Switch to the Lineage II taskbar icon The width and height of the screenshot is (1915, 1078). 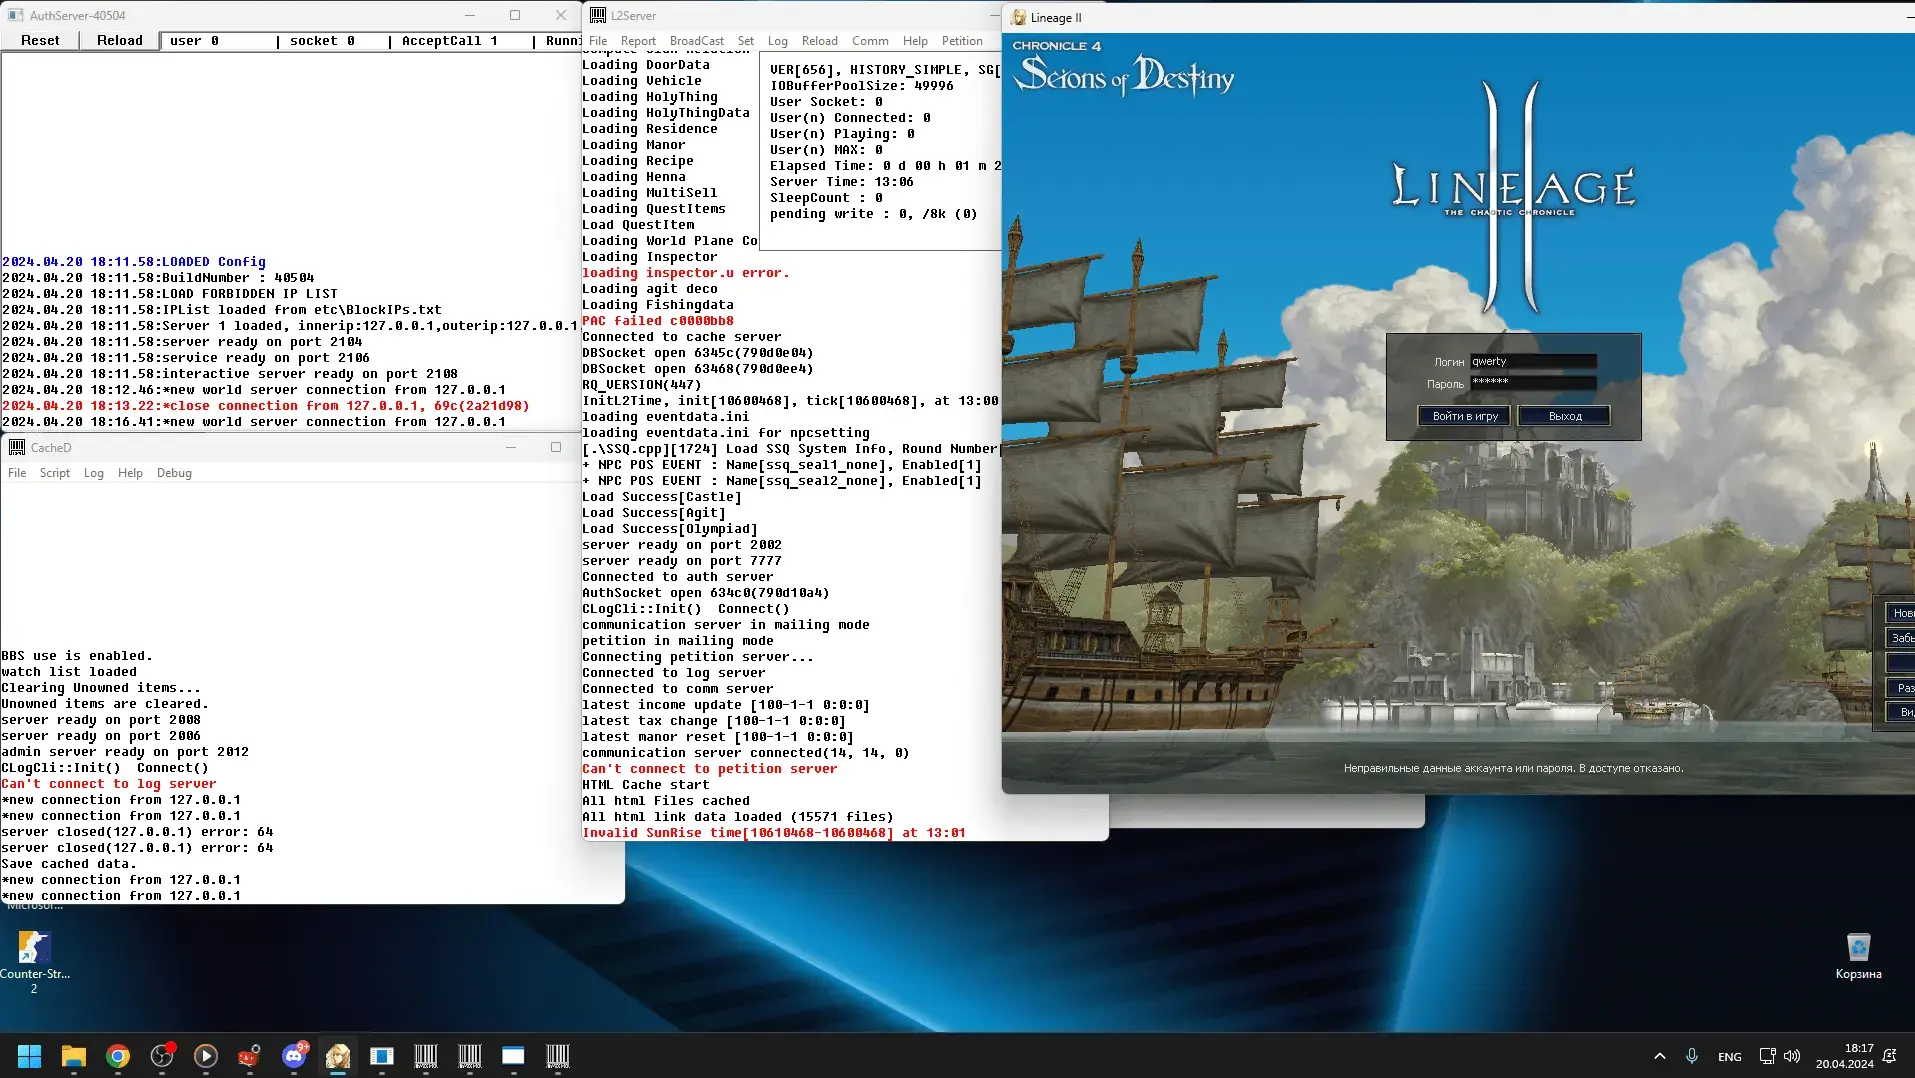[x=338, y=1056]
